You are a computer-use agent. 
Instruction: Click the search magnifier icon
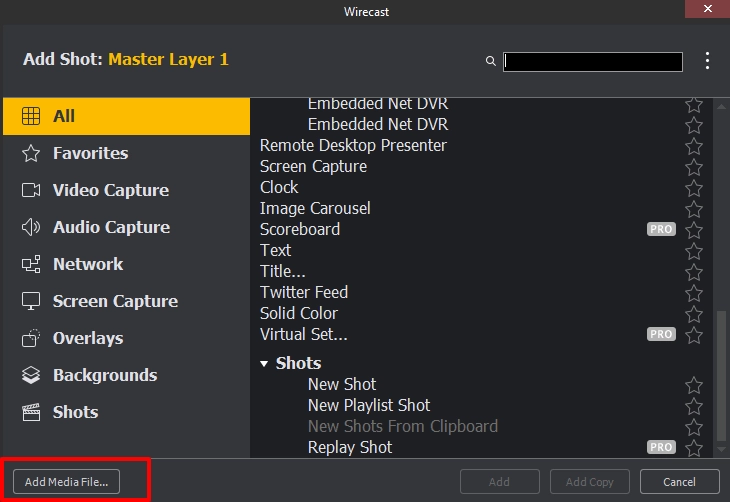(490, 61)
